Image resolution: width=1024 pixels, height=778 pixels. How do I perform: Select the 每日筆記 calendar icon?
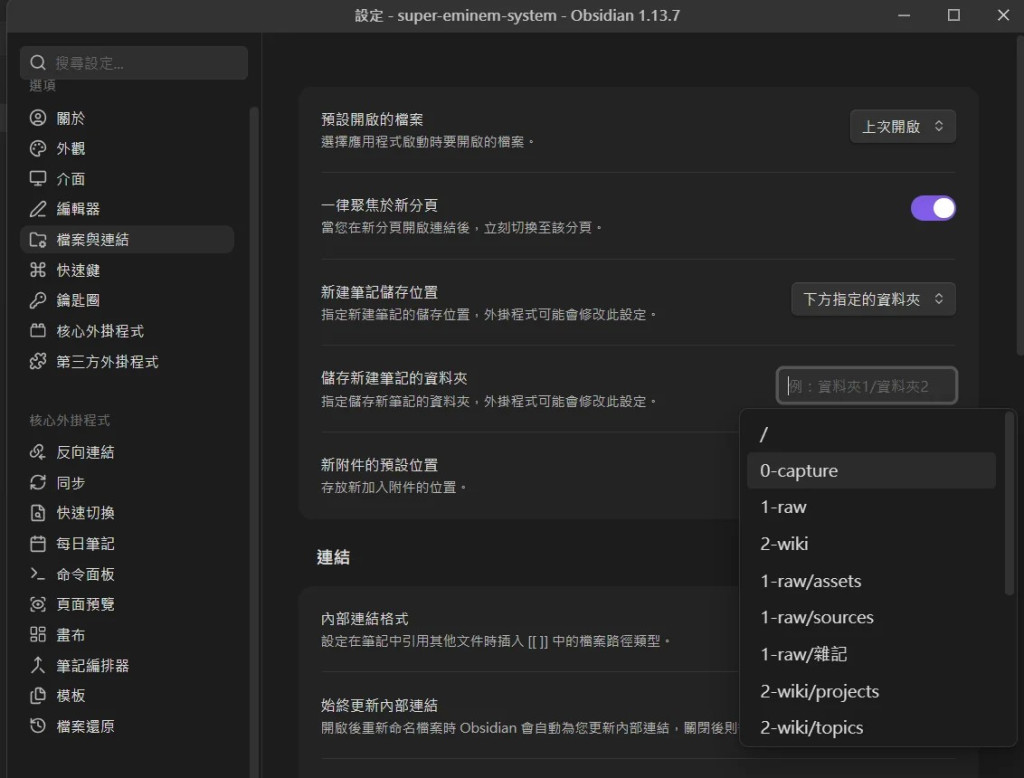(38, 543)
